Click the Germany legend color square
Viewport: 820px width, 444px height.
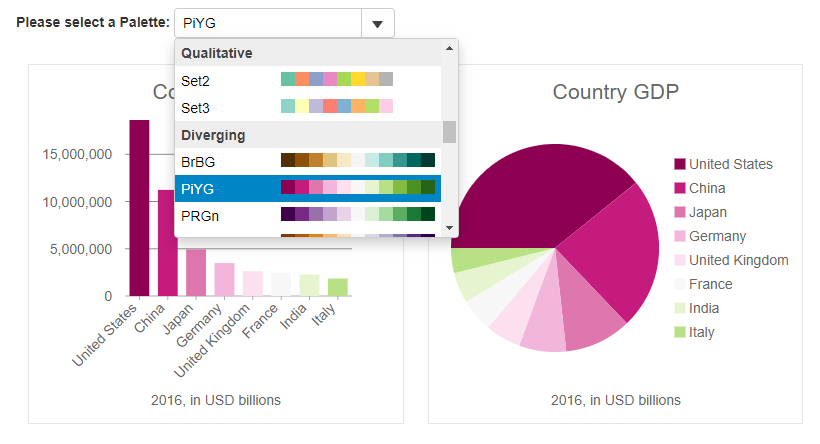[x=680, y=236]
